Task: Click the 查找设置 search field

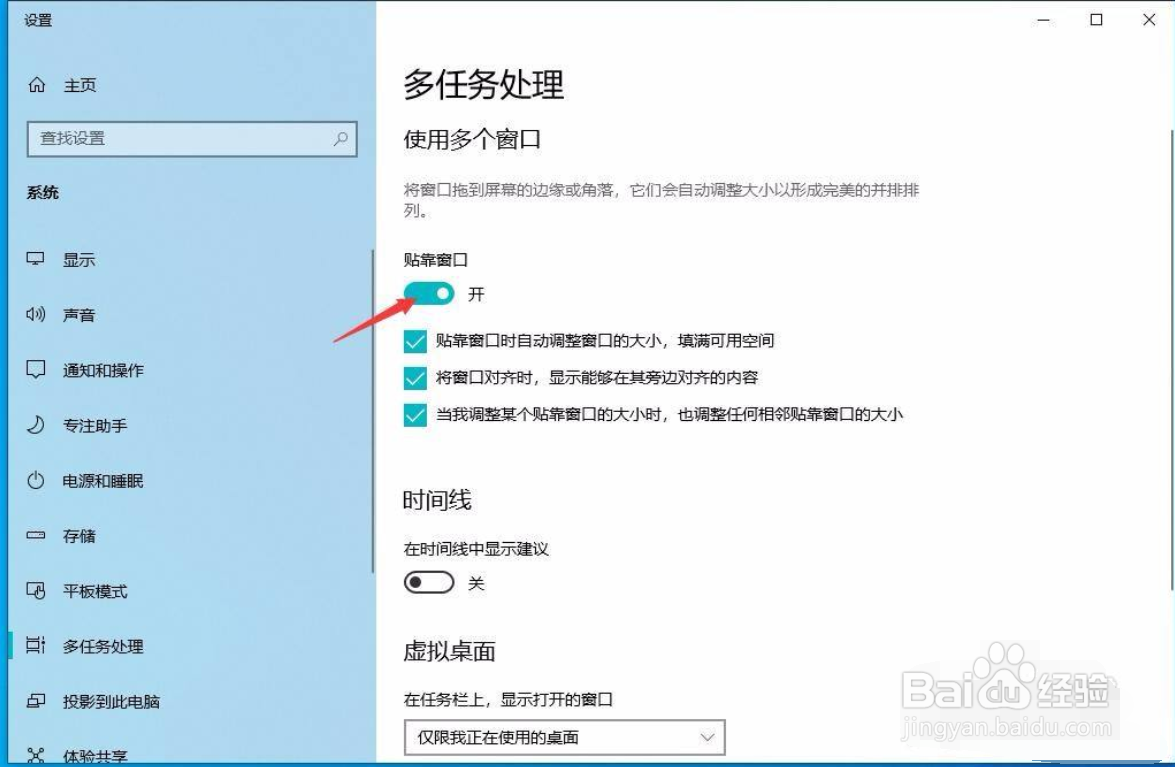Action: coord(192,139)
